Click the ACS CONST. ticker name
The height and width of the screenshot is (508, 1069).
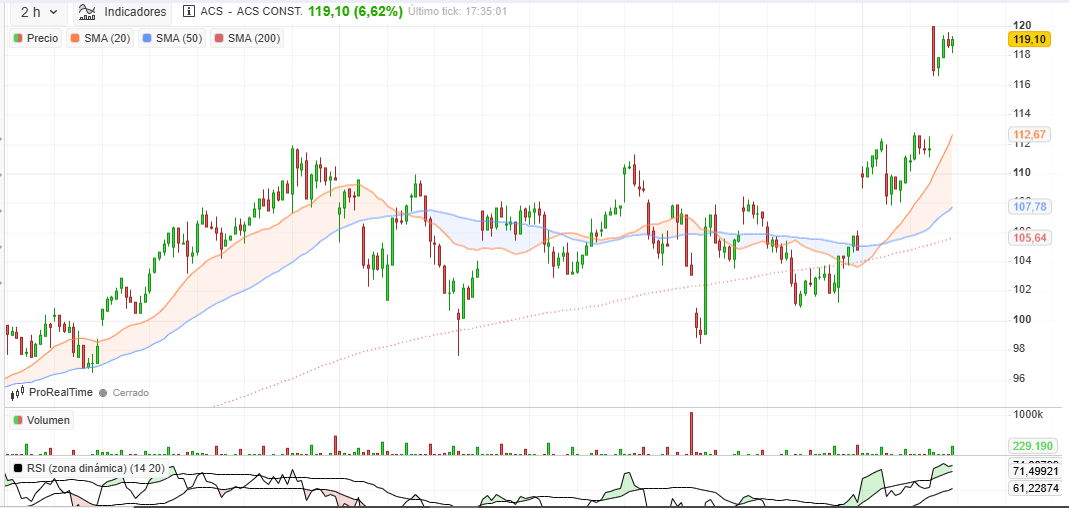(x=269, y=12)
